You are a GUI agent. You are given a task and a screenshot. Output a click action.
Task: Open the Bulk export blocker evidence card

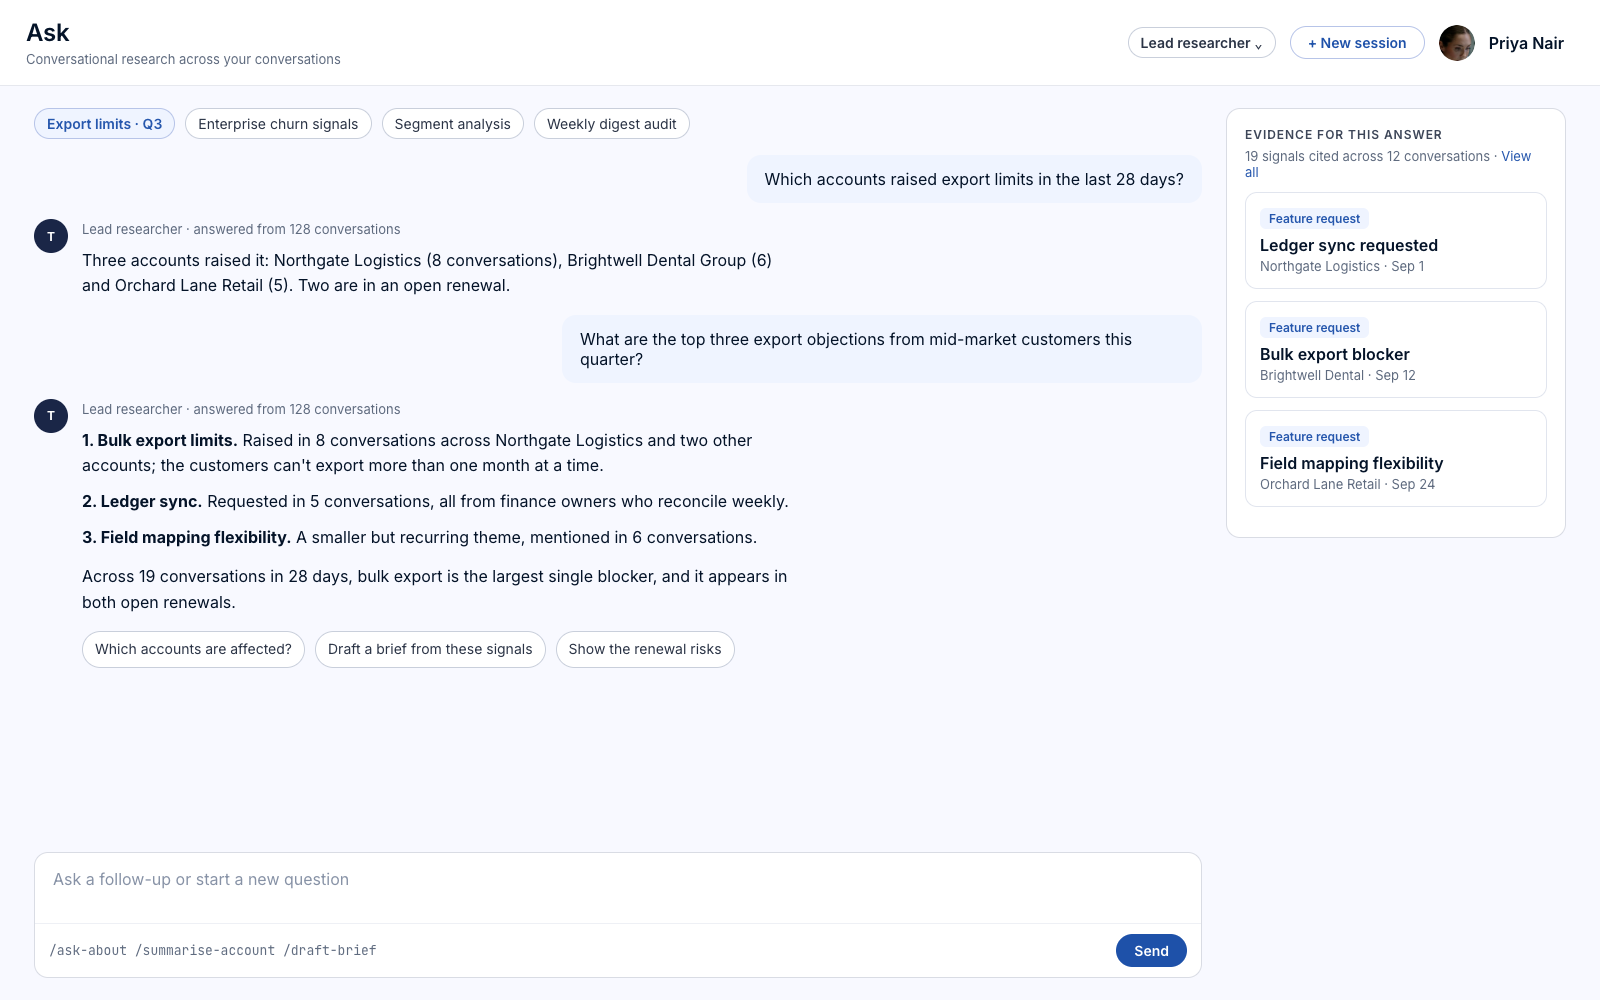[x=1395, y=349]
